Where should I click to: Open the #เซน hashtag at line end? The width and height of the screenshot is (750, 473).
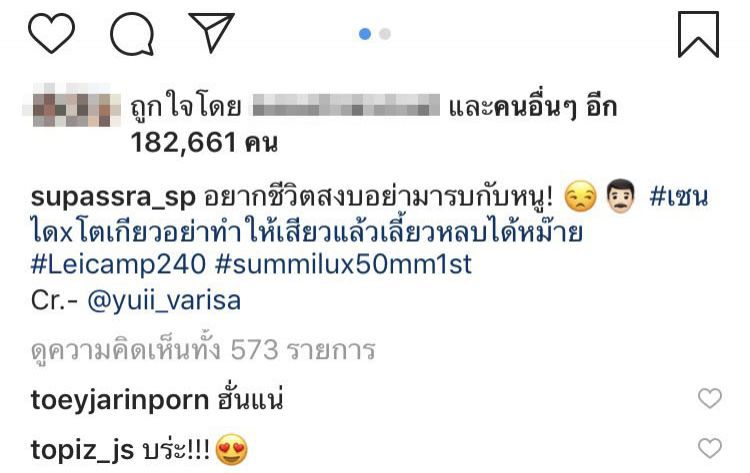pos(678,197)
